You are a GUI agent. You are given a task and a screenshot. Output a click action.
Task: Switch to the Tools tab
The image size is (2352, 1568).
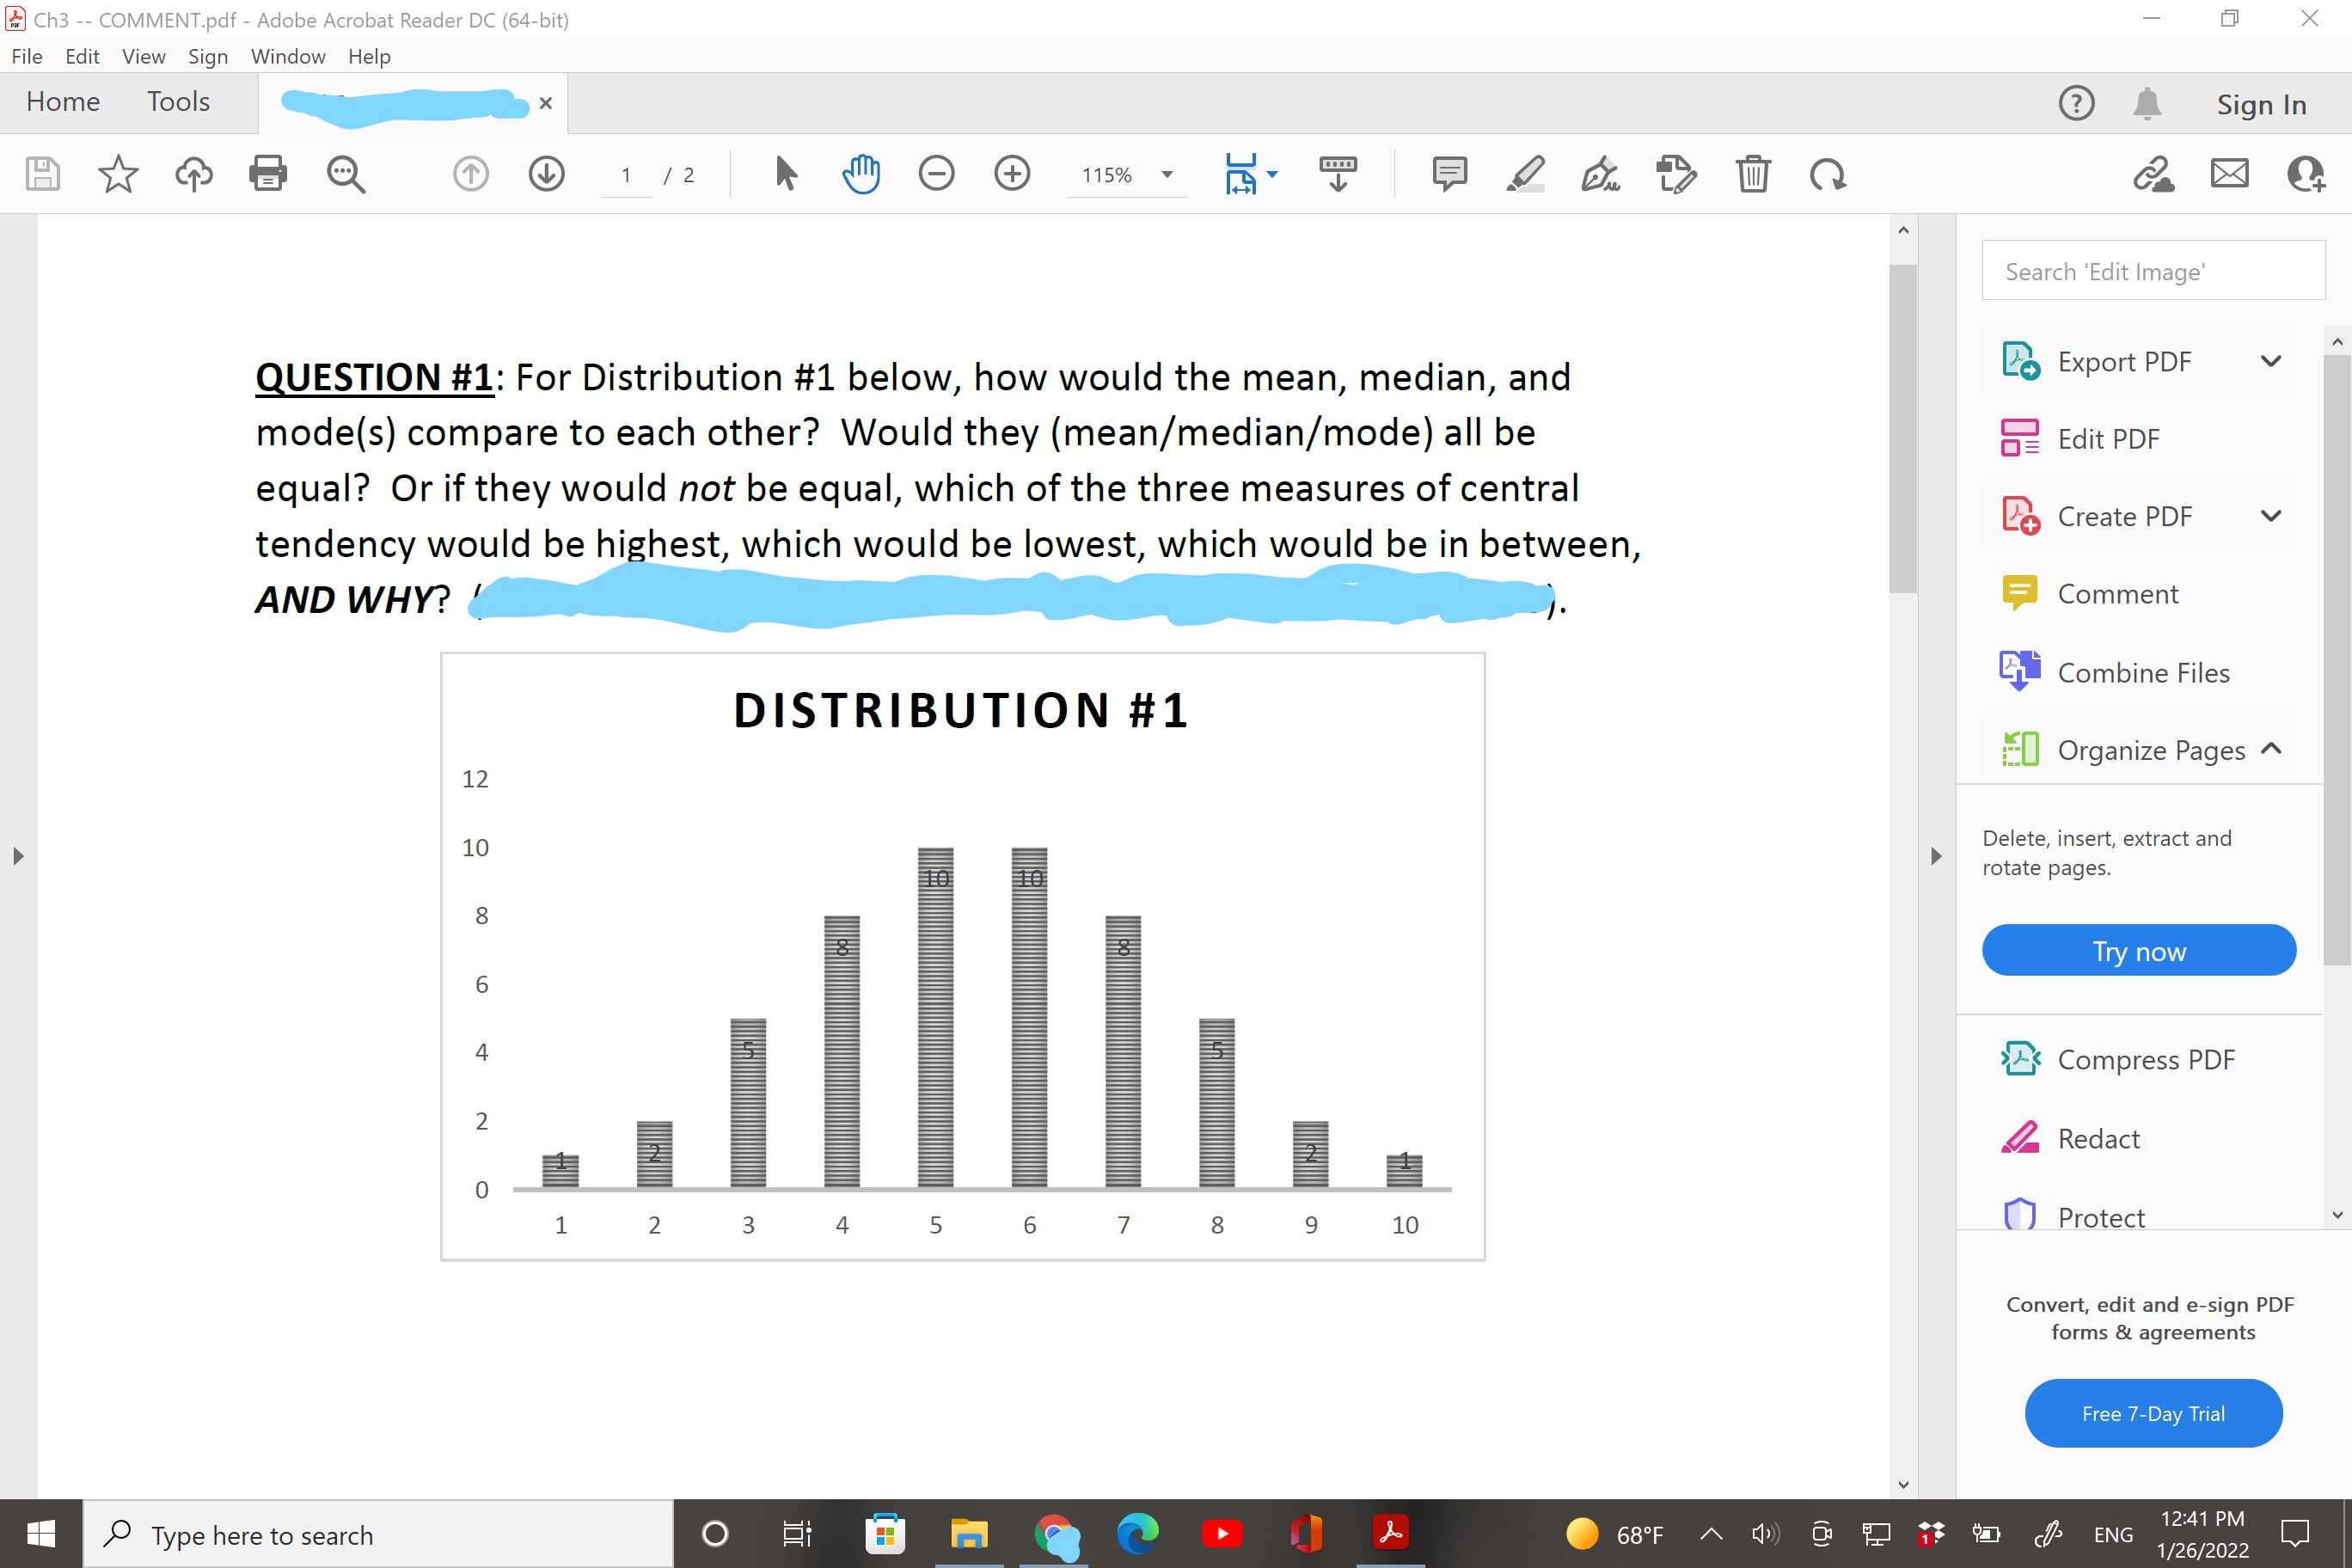[177, 101]
